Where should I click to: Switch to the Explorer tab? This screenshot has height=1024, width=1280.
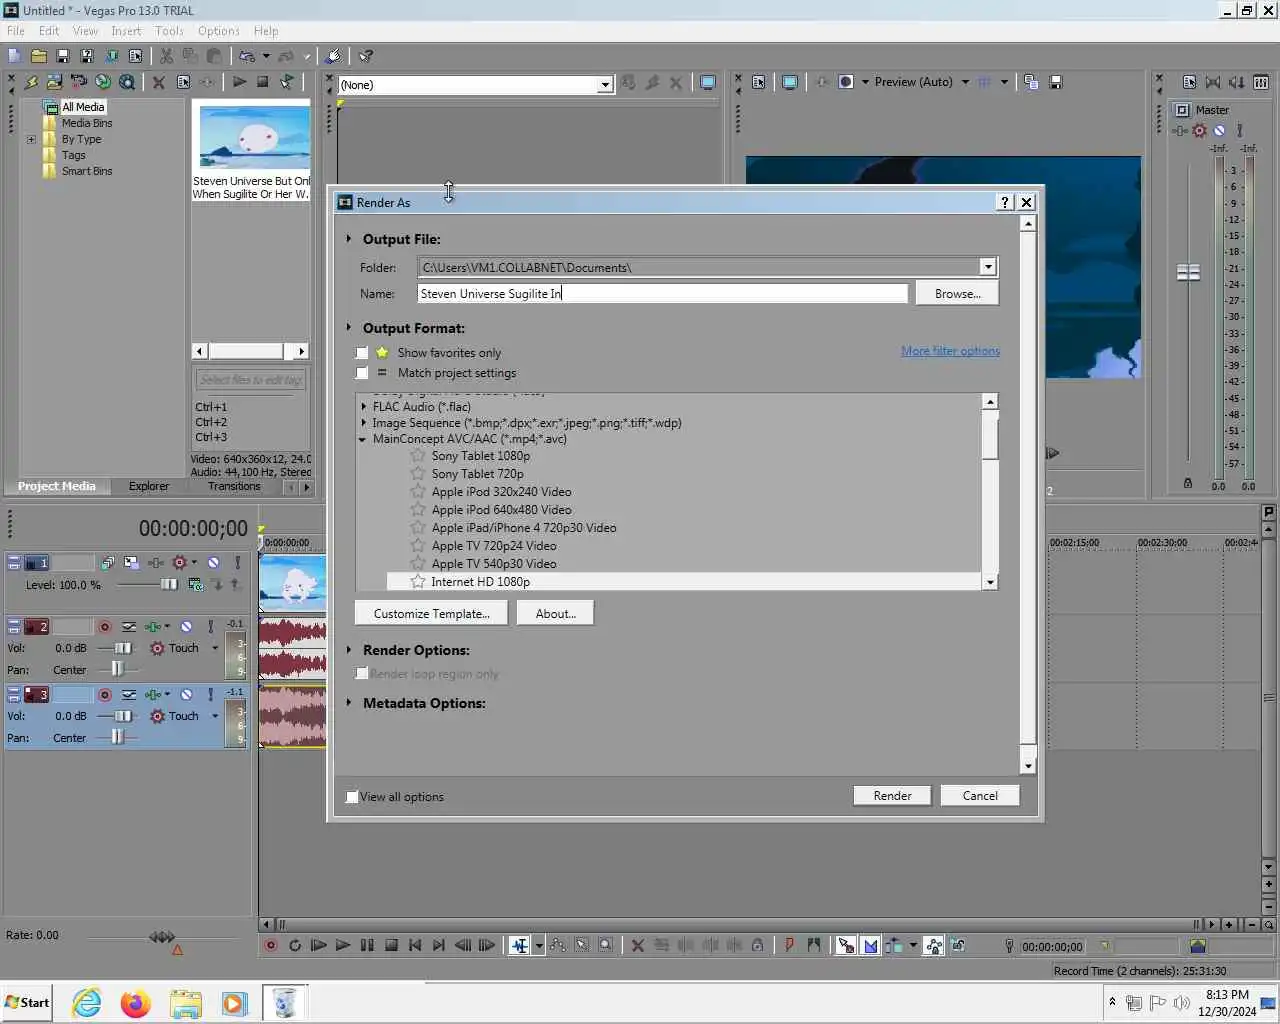coord(149,486)
